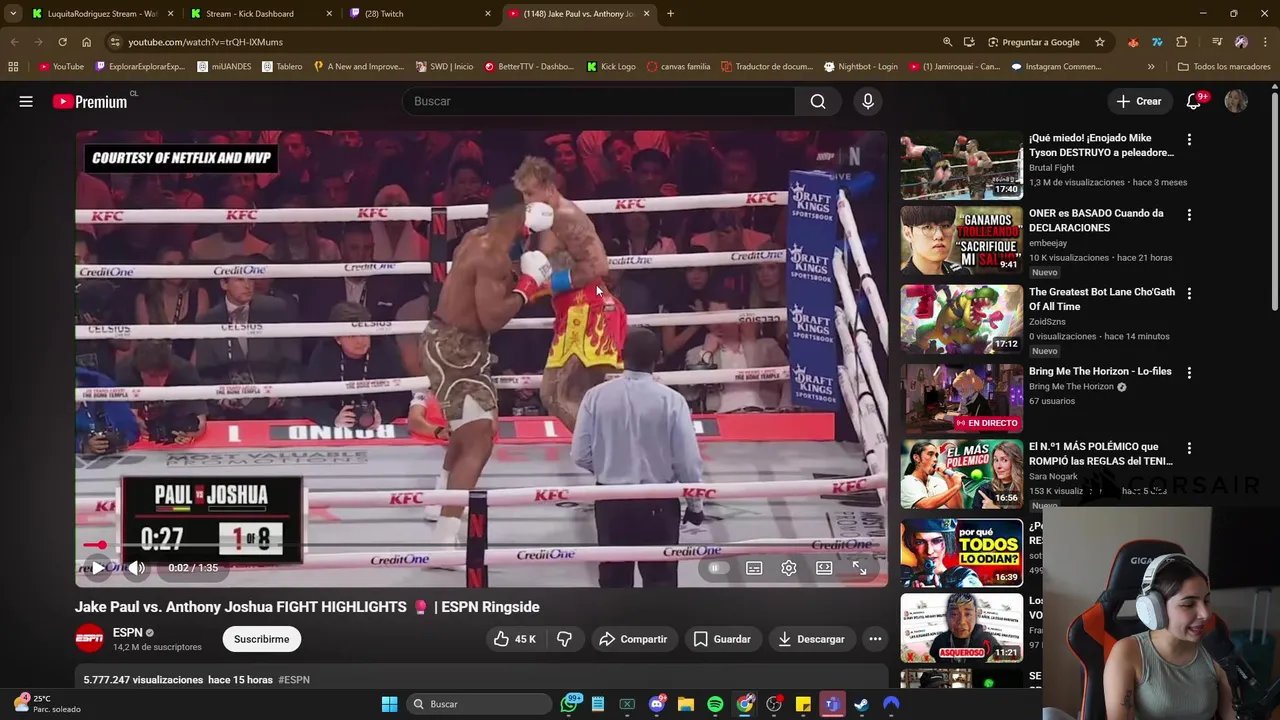Open the Mike Tyson DESTRUYO video thumbnail
Image resolution: width=1280 pixels, height=720 pixels.
pos(962,165)
